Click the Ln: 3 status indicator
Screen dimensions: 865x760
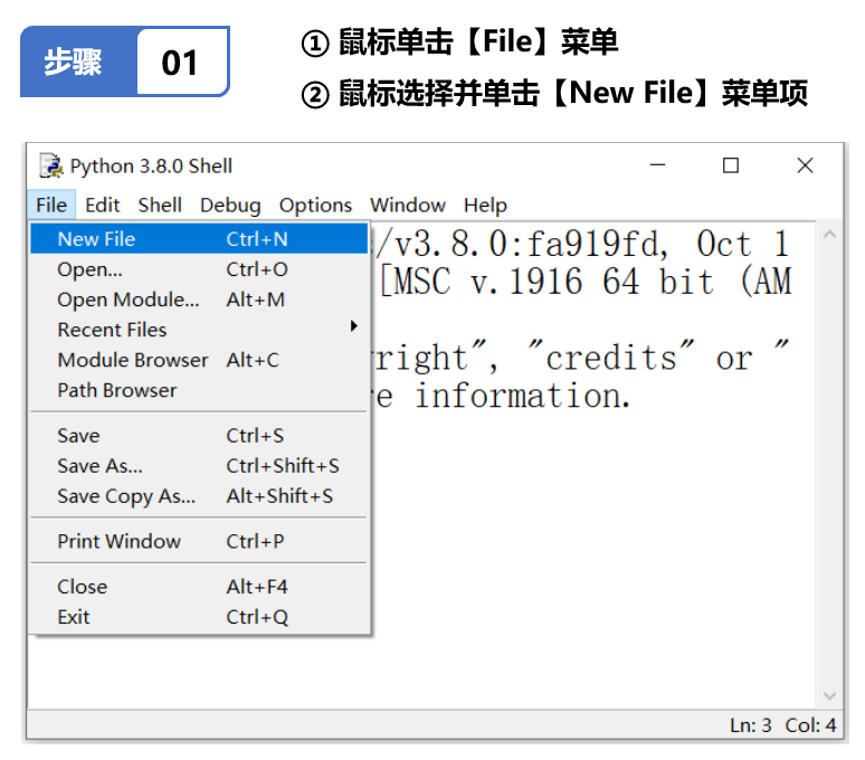[750, 725]
